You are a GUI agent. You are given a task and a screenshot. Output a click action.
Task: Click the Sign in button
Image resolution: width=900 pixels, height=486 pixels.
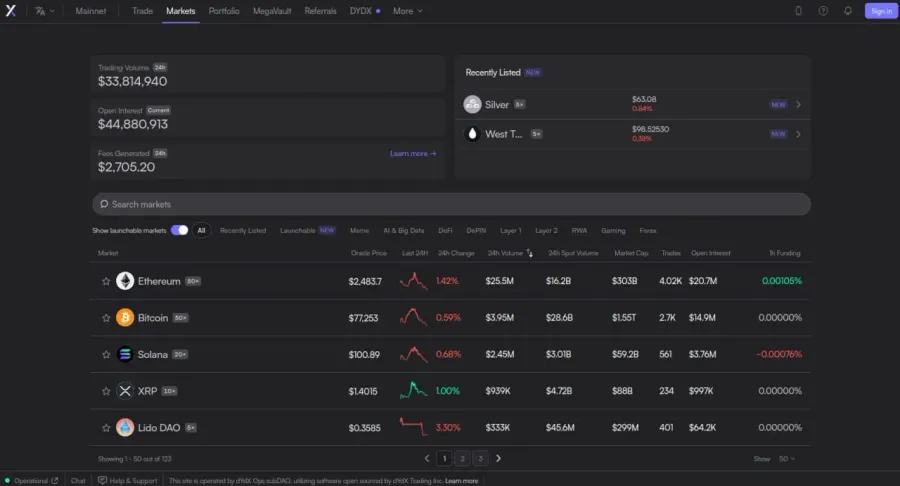tap(881, 11)
